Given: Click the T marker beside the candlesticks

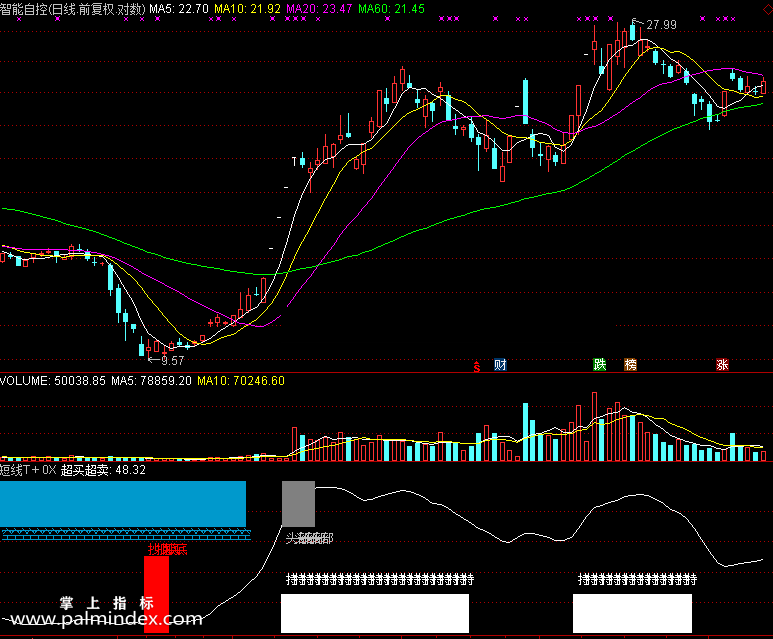Looking at the screenshot, I should (x=294, y=162).
